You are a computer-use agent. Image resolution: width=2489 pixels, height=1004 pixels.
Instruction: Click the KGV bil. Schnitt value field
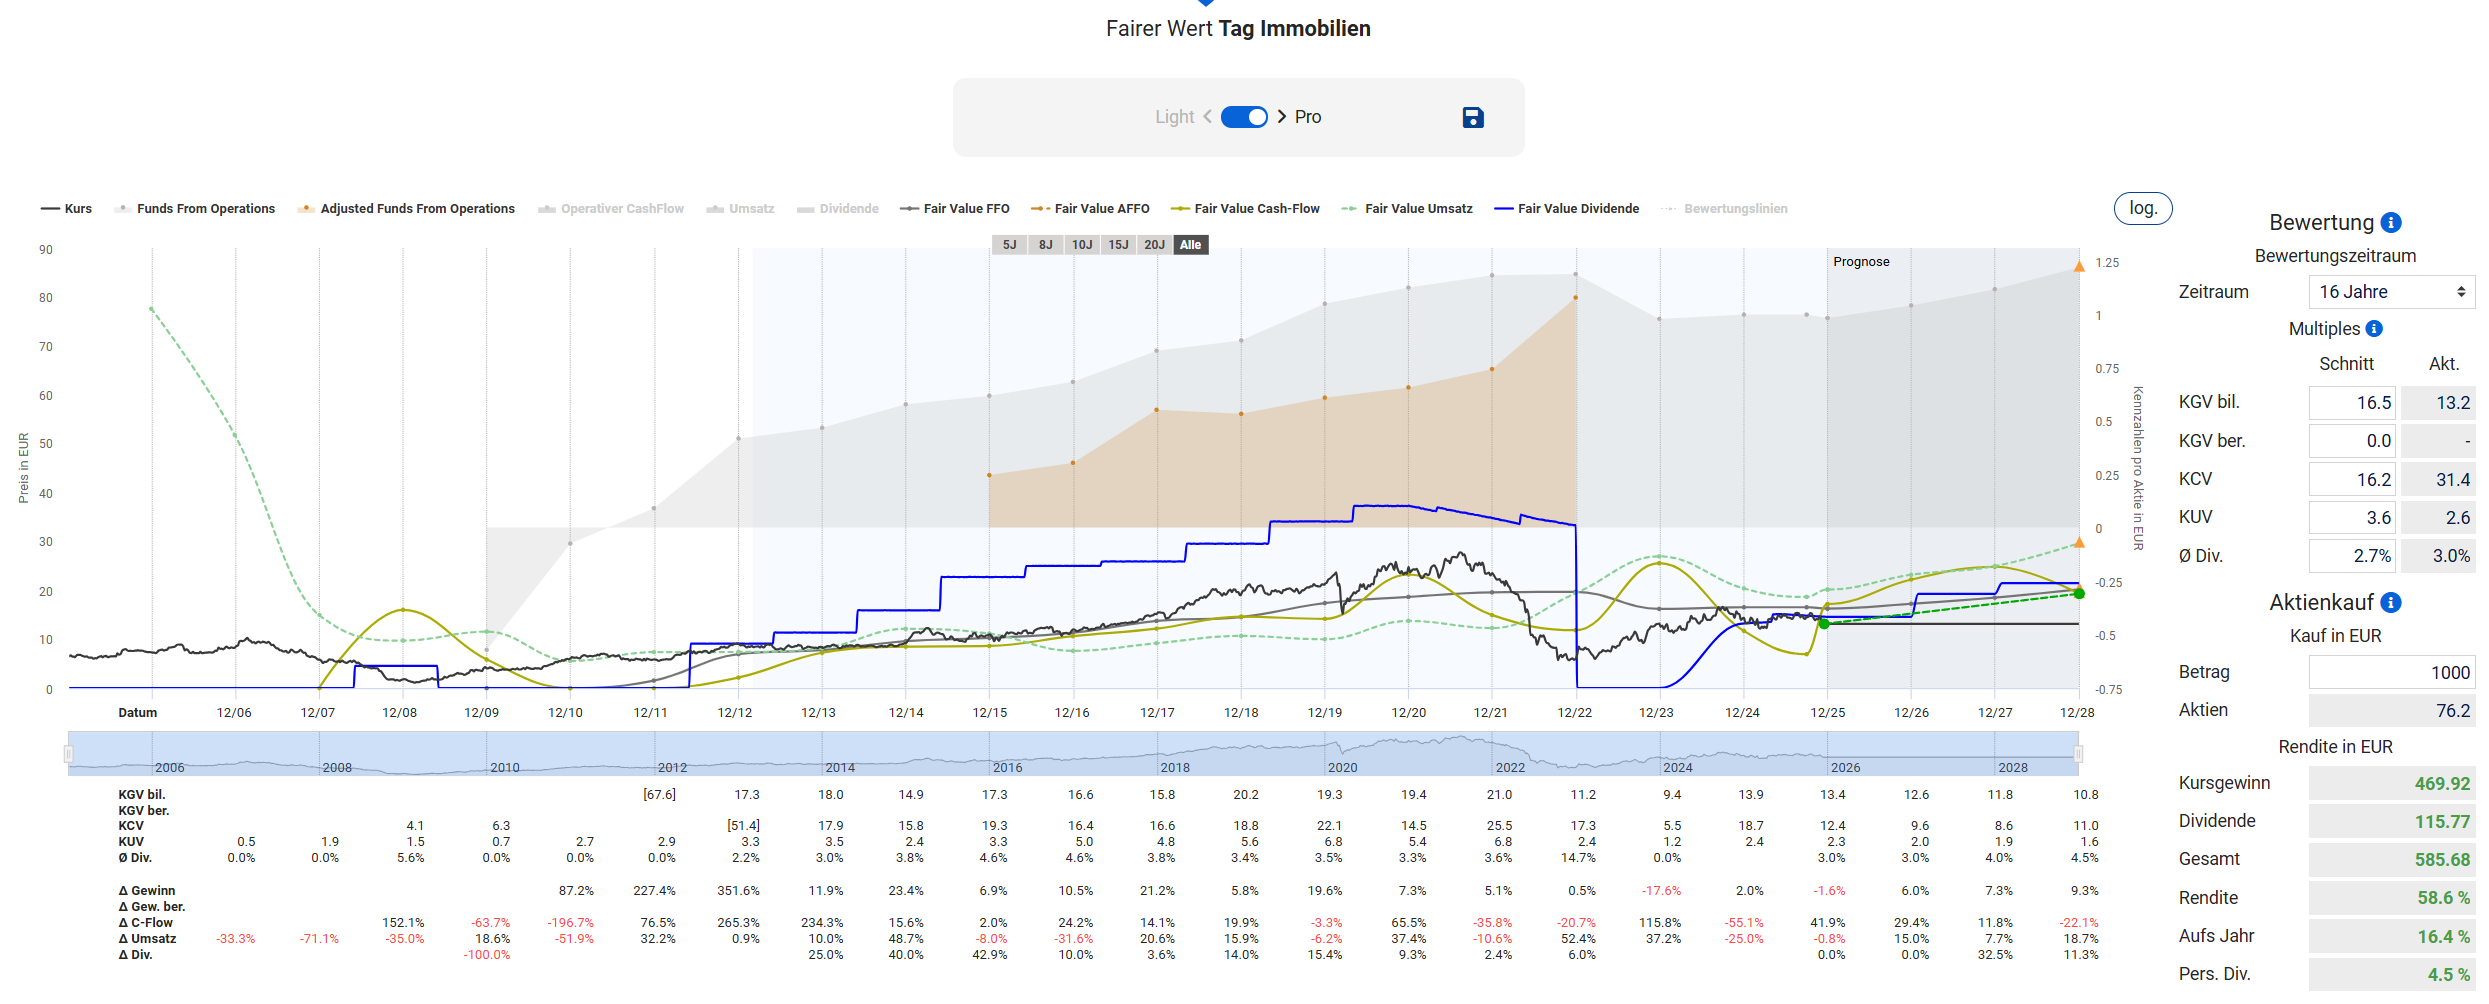2352,403
